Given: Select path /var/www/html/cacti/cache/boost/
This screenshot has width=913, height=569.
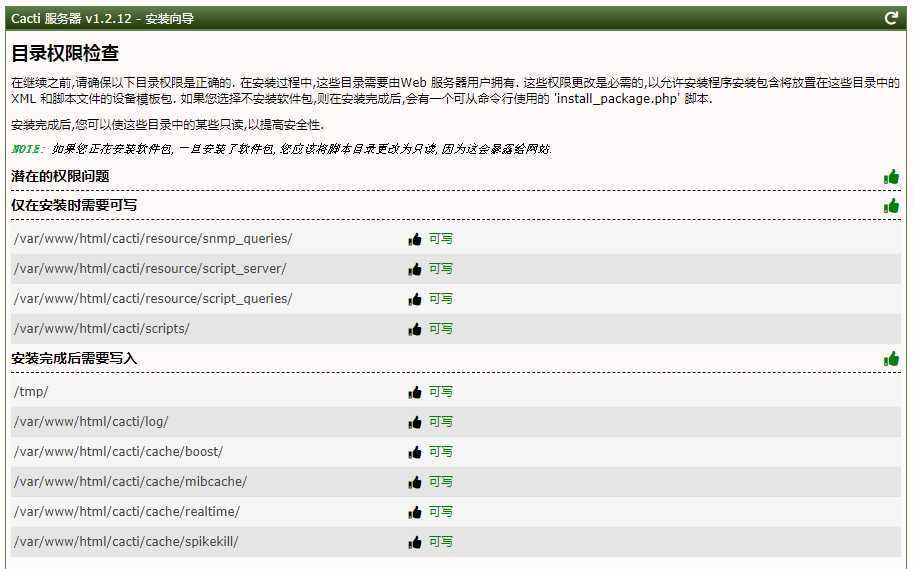Looking at the screenshot, I should point(119,452).
